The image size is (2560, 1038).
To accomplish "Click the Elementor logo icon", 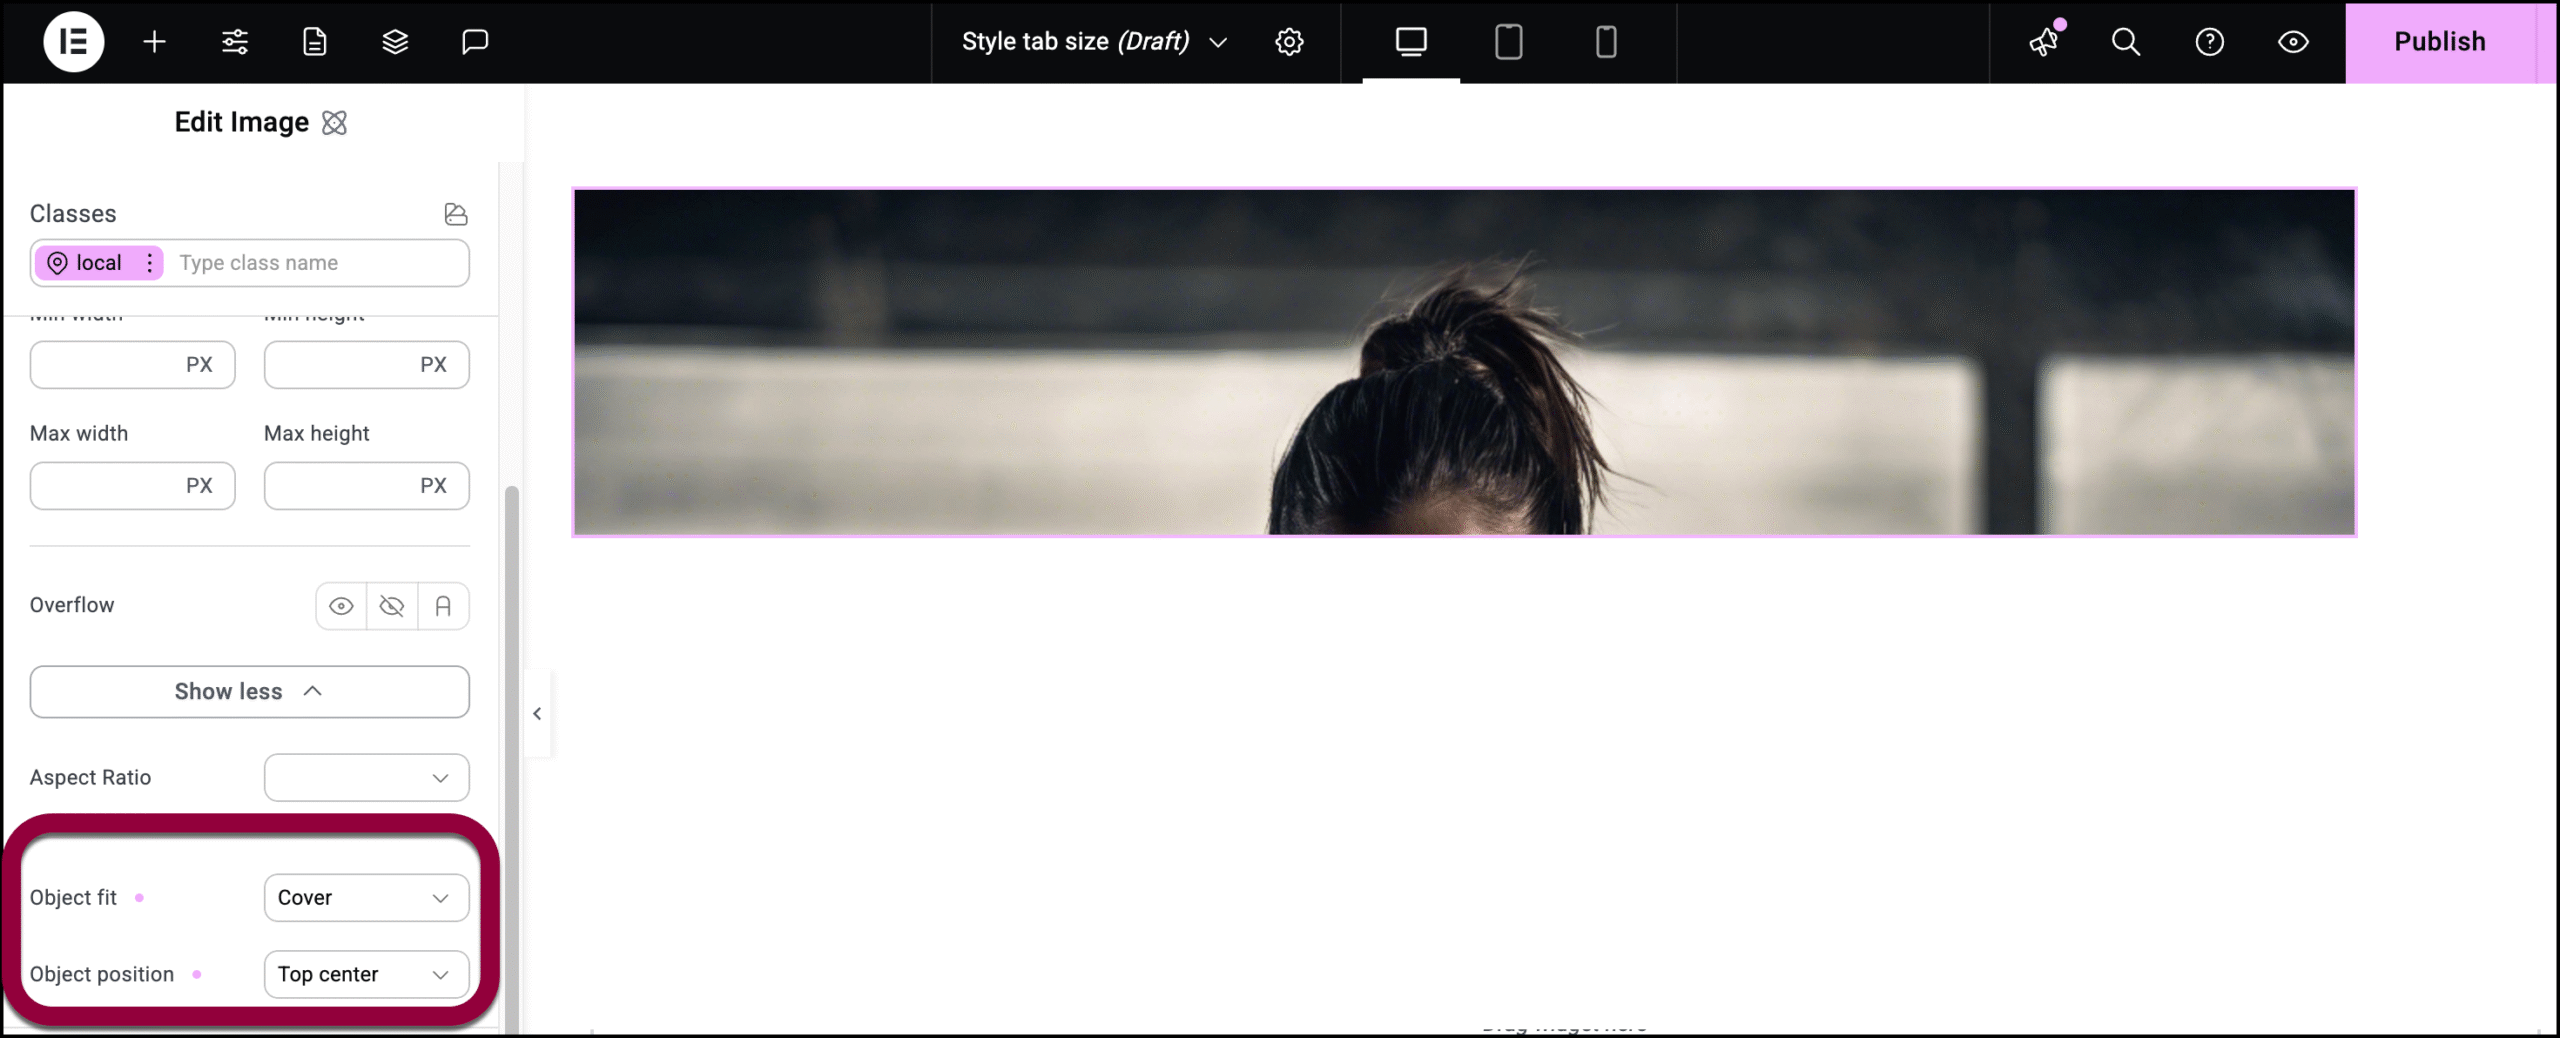I will (73, 41).
